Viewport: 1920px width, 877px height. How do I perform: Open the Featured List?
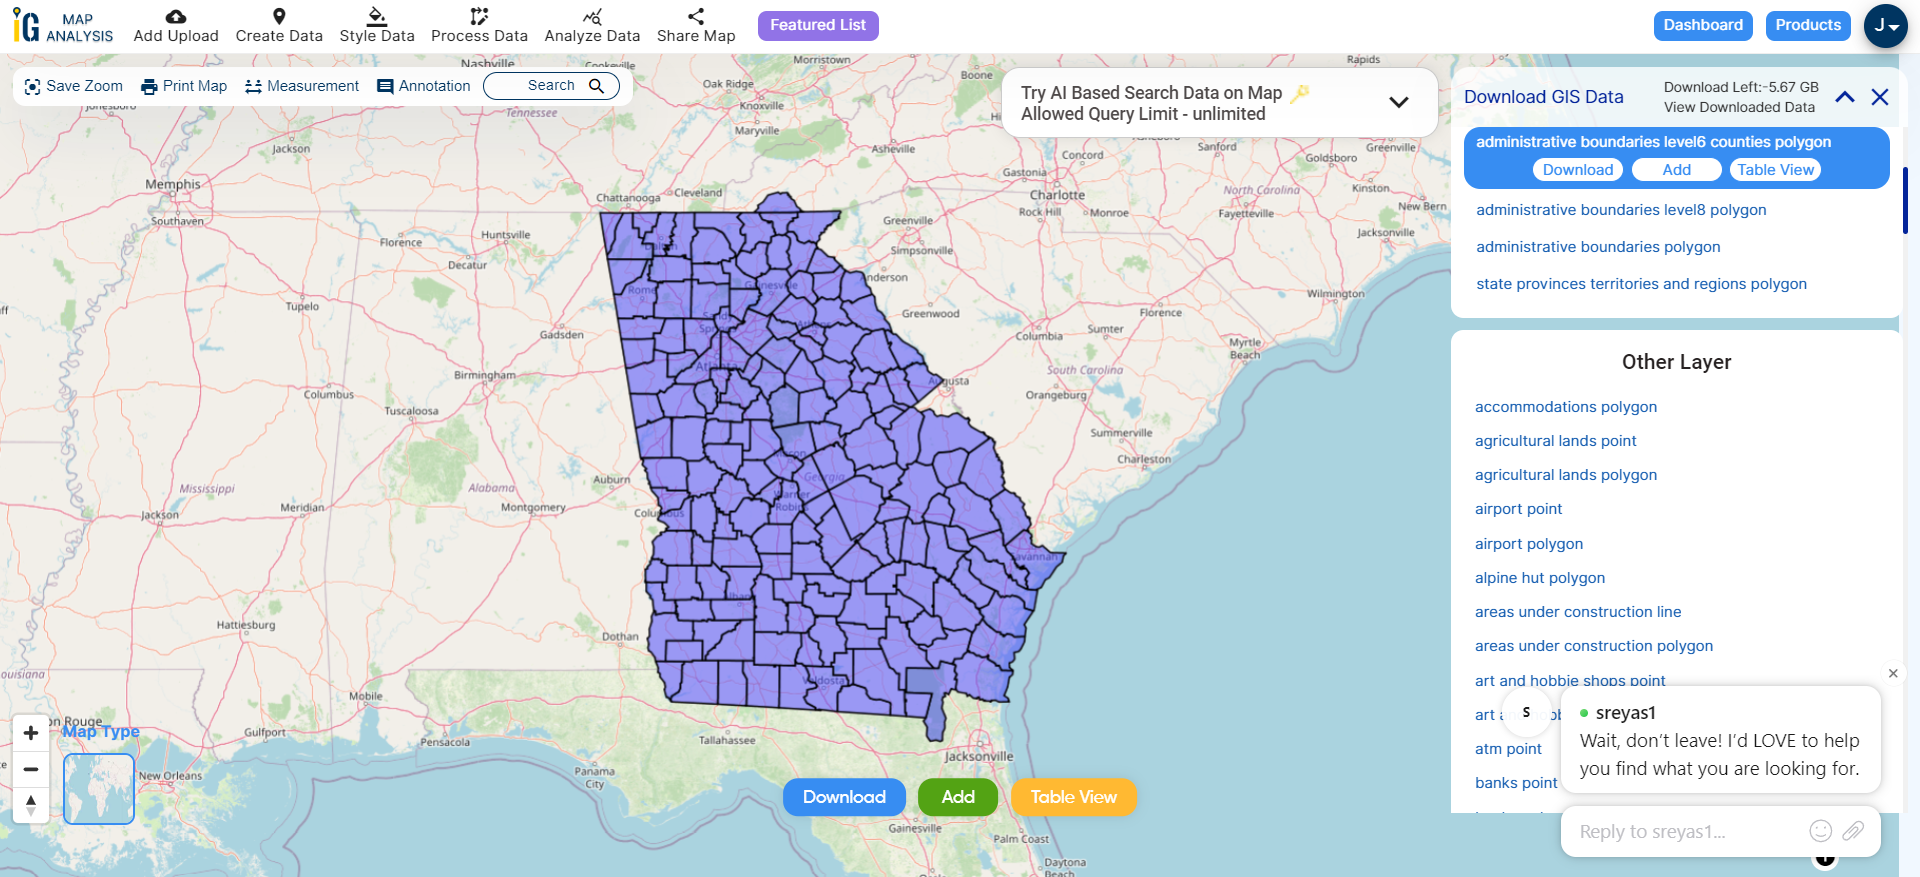click(x=818, y=26)
